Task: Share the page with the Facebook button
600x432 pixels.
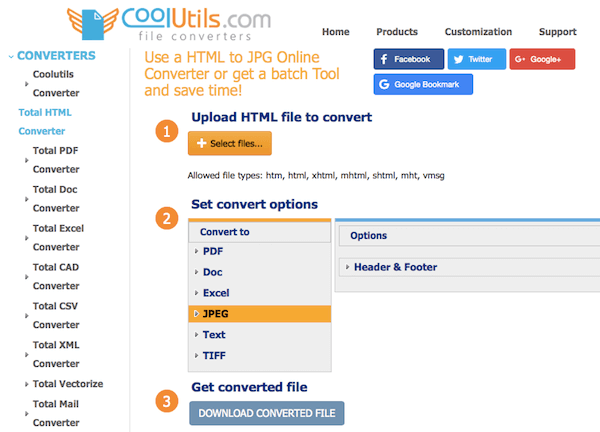Action: coord(409,59)
